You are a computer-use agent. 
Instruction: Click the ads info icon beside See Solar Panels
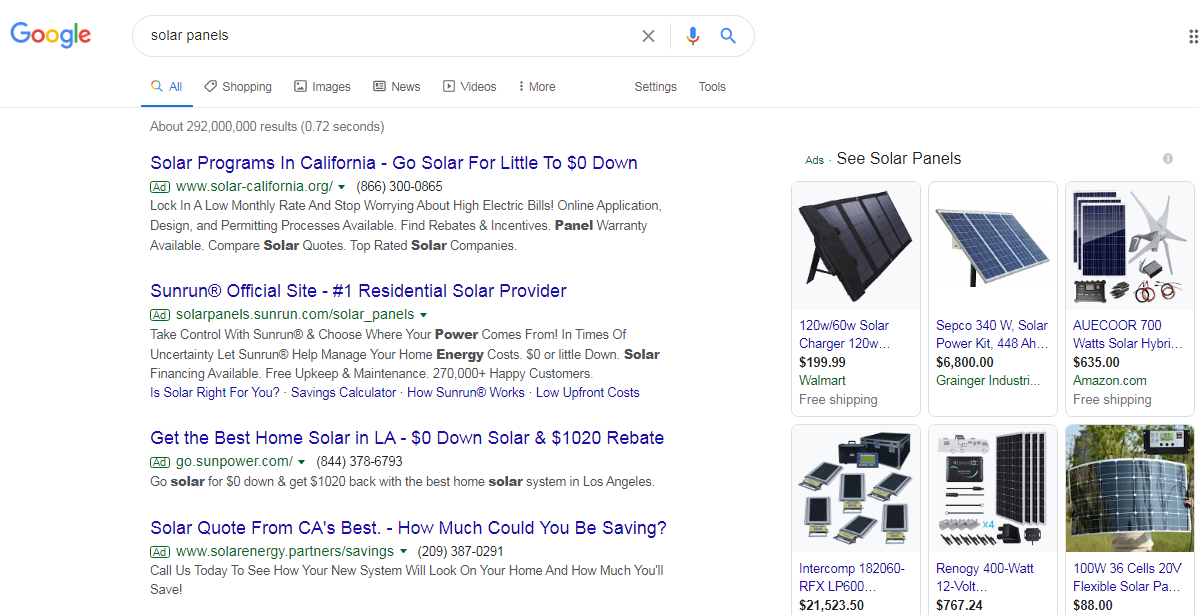[1168, 158]
